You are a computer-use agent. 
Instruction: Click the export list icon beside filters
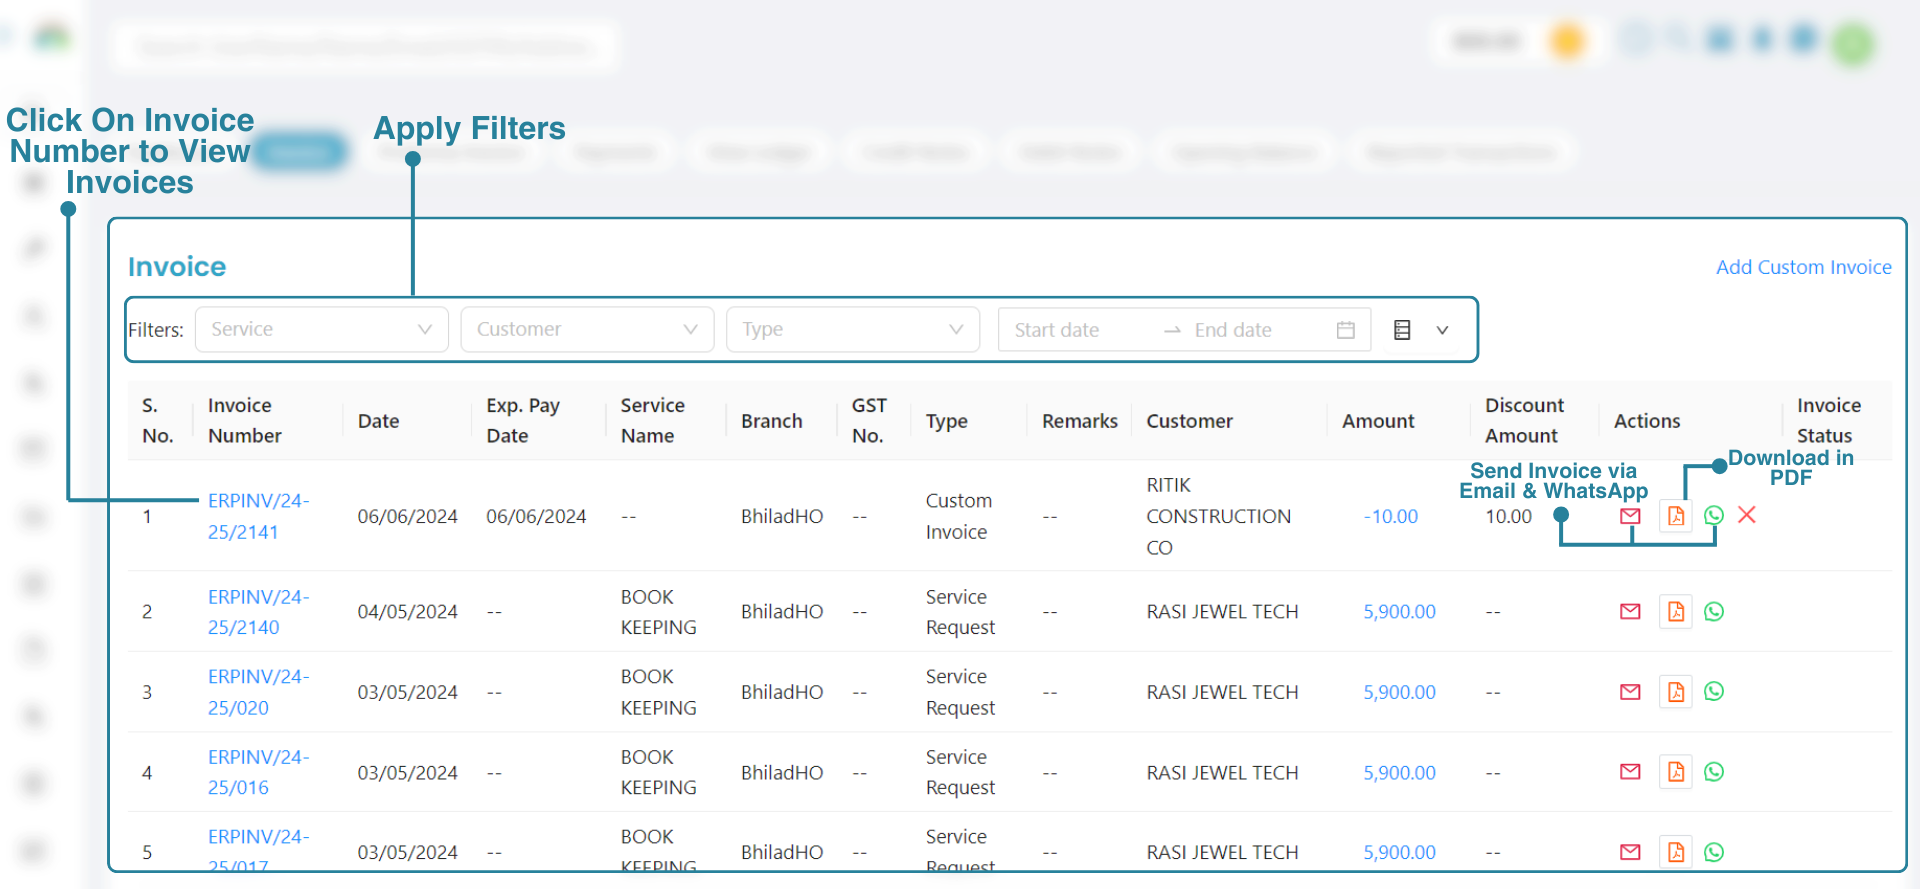coord(1402,330)
